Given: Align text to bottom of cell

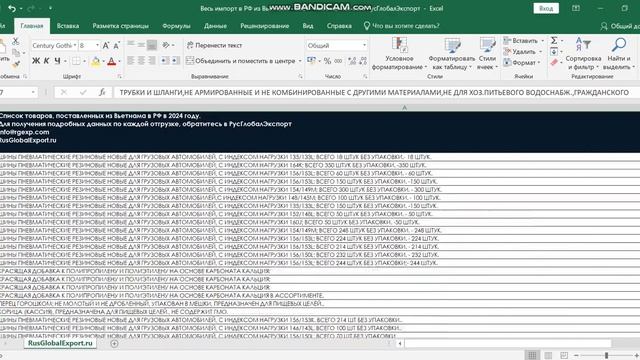Looking at the screenshot, I should (151, 45).
